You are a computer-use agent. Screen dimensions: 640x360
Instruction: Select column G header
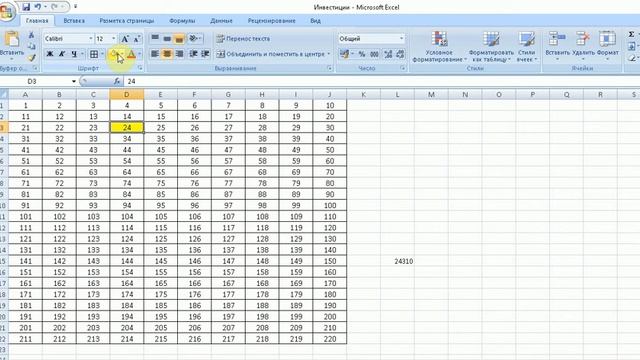pos(228,94)
